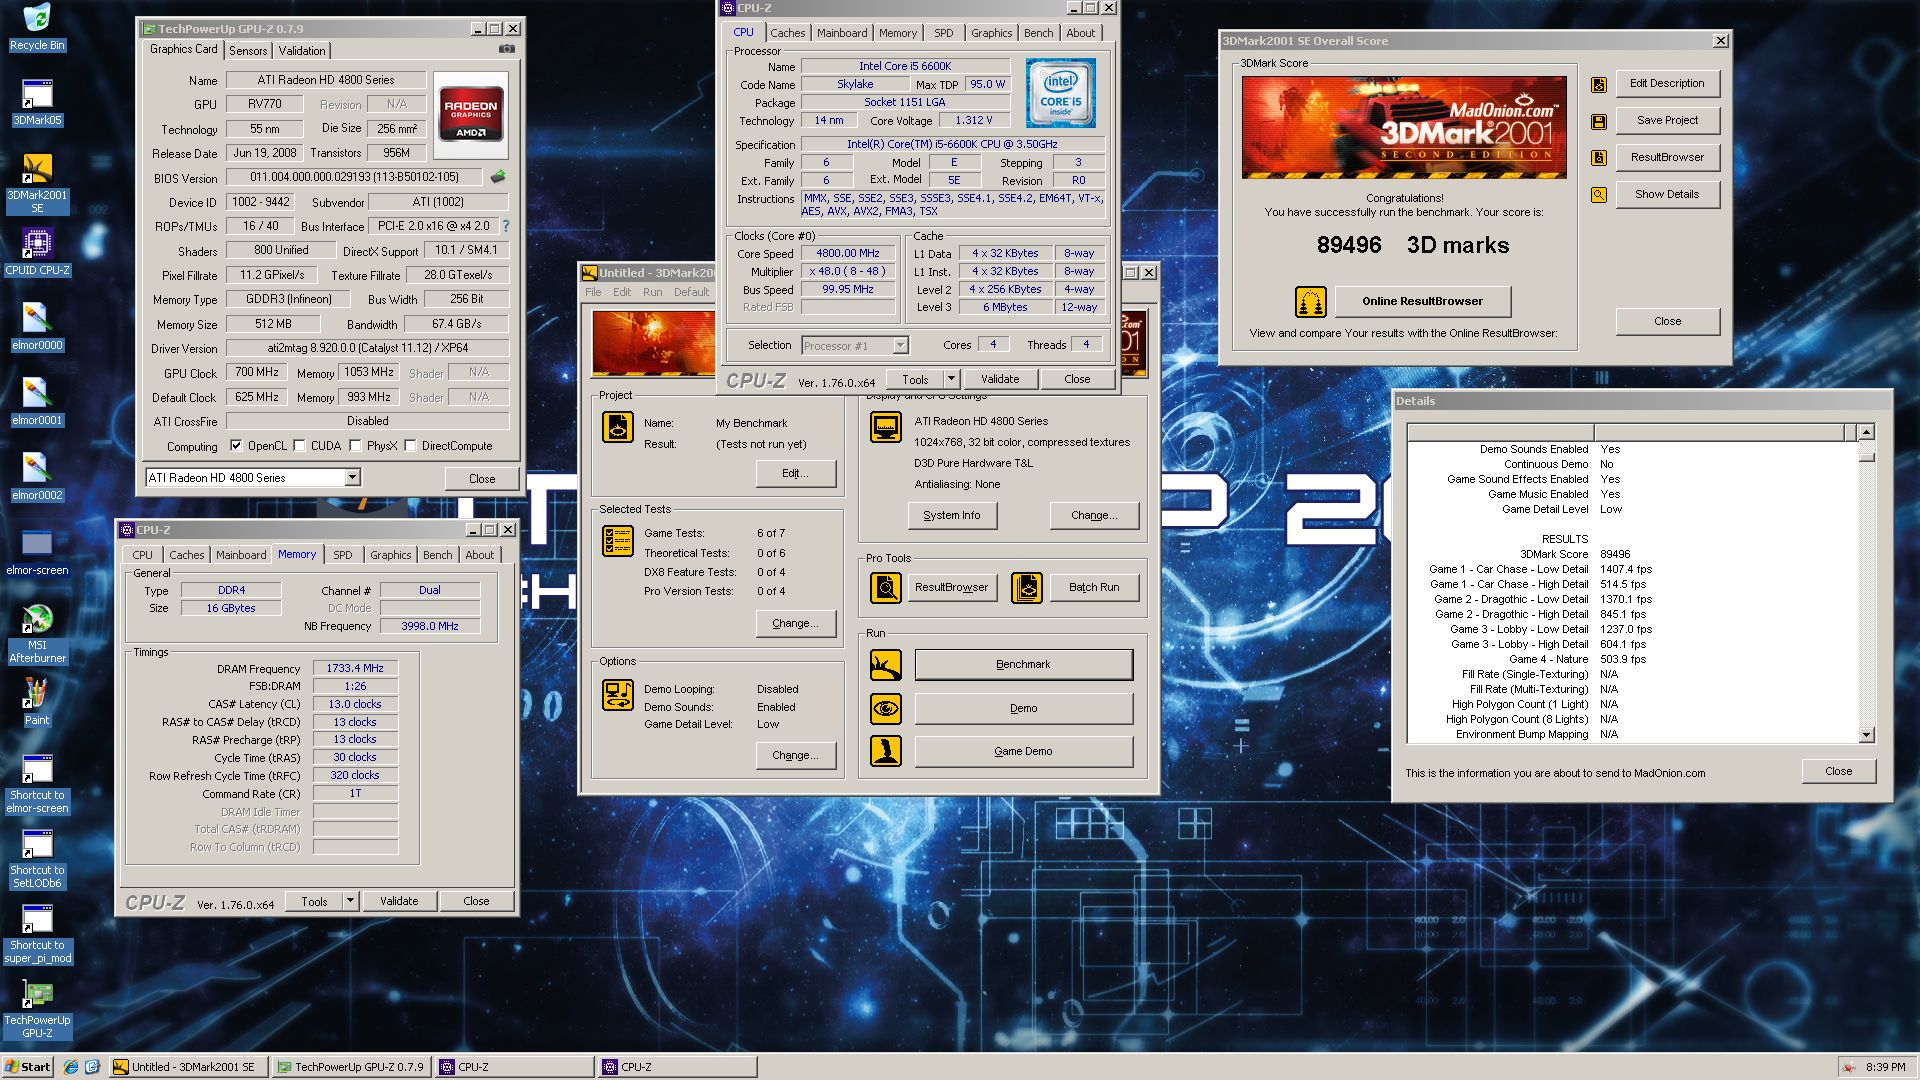Click the Benchmark run icon in 3DMark2001
The height and width of the screenshot is (1080, 1920).
click(x=886, y=665)
